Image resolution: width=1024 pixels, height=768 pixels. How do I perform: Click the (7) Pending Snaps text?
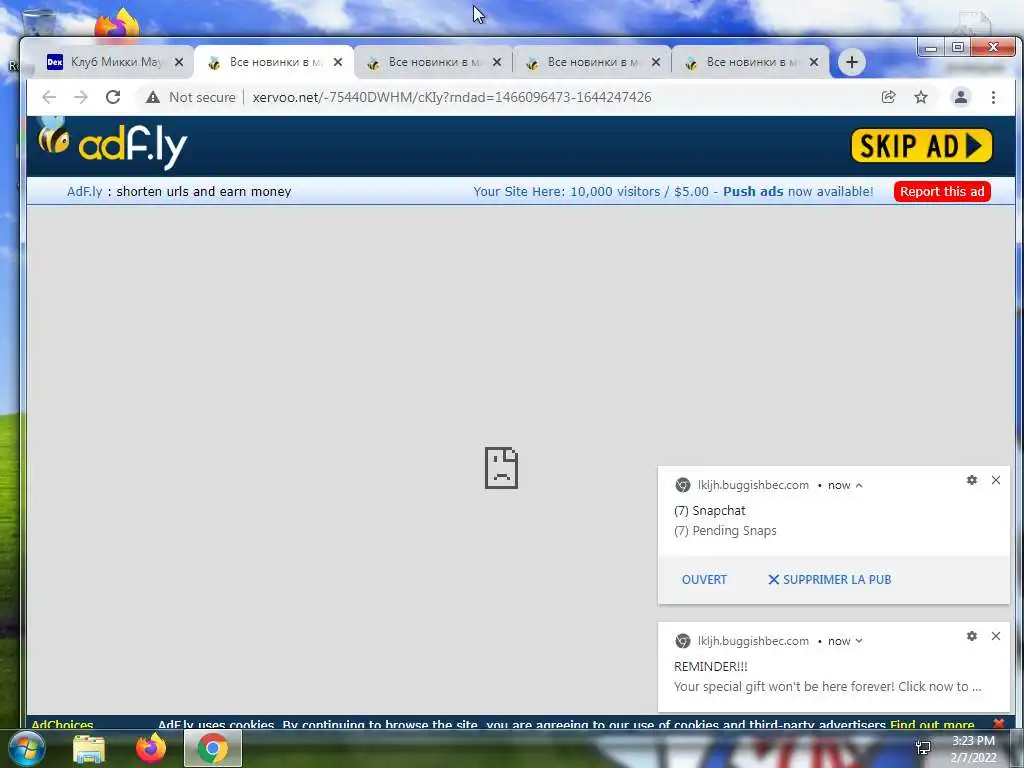tap(725, 530)
